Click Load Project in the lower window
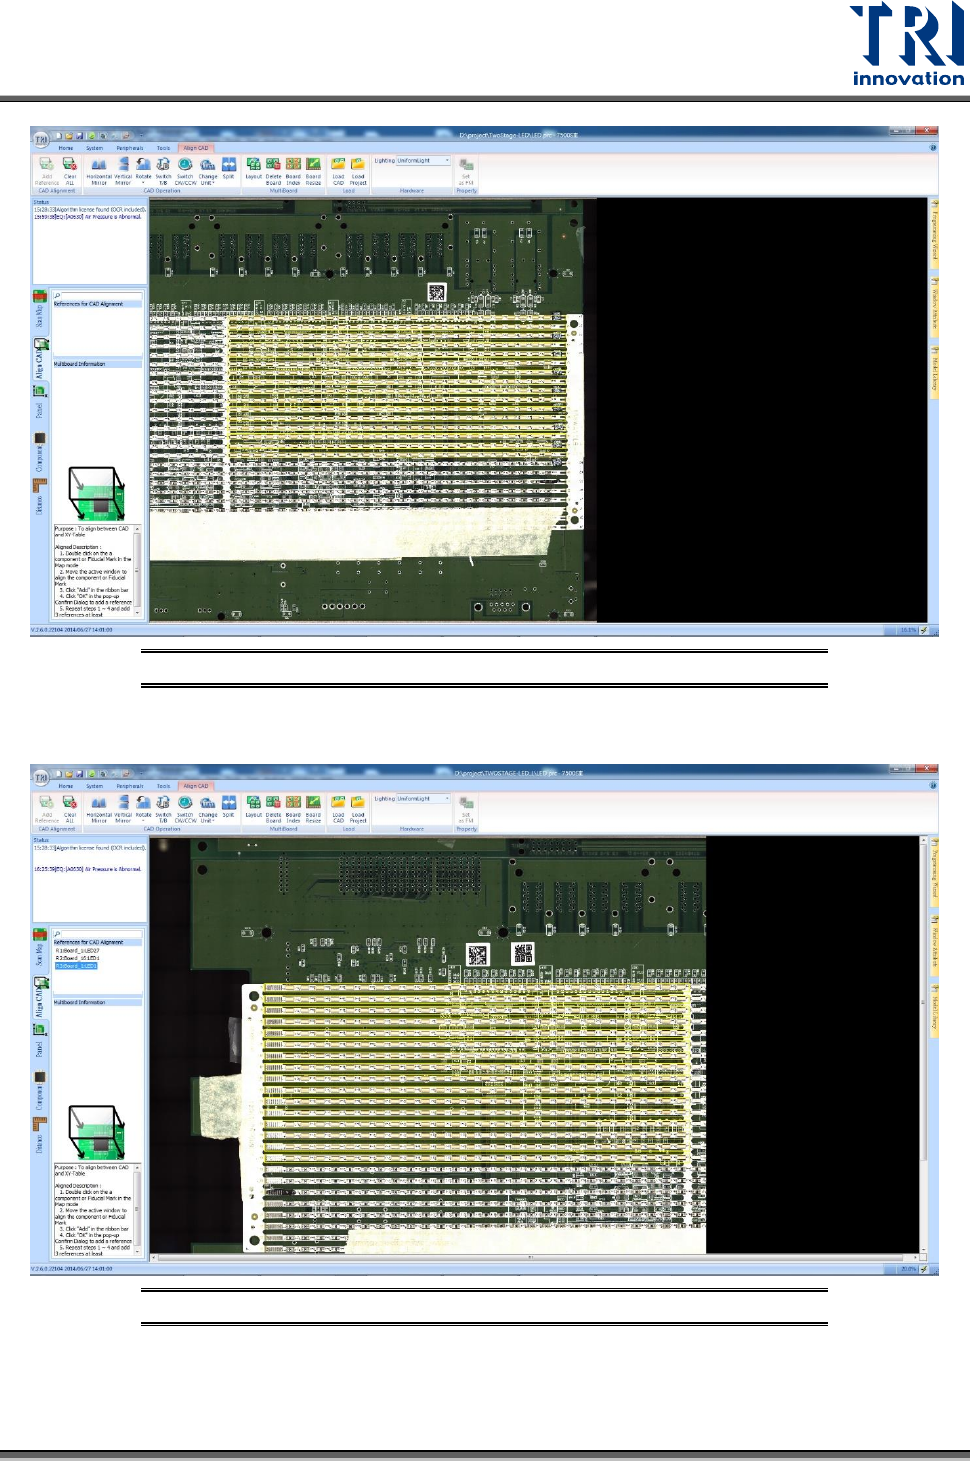This screenshot has height=1461, width=970. tap(358, 808)
